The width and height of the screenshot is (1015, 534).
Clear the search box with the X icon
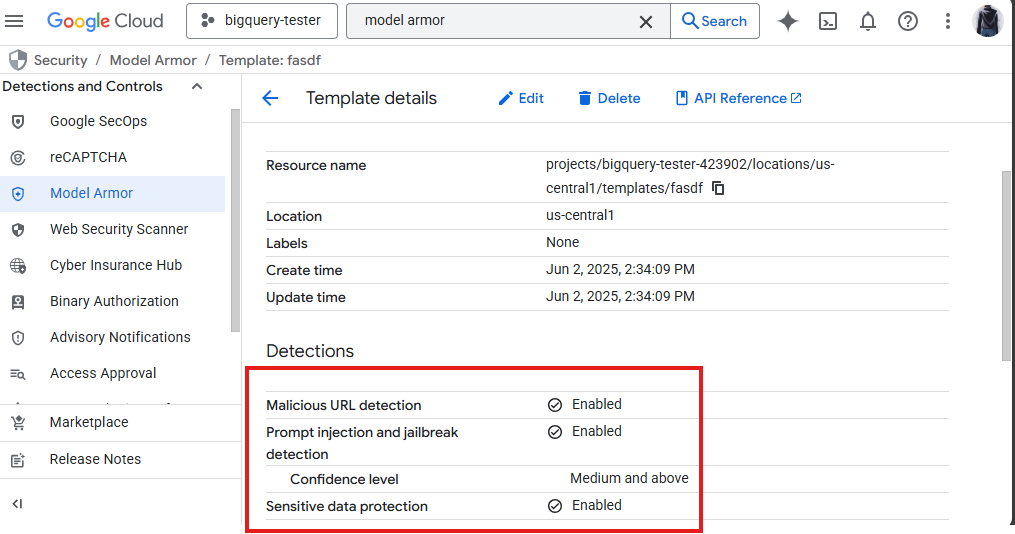tap(645, 21)
